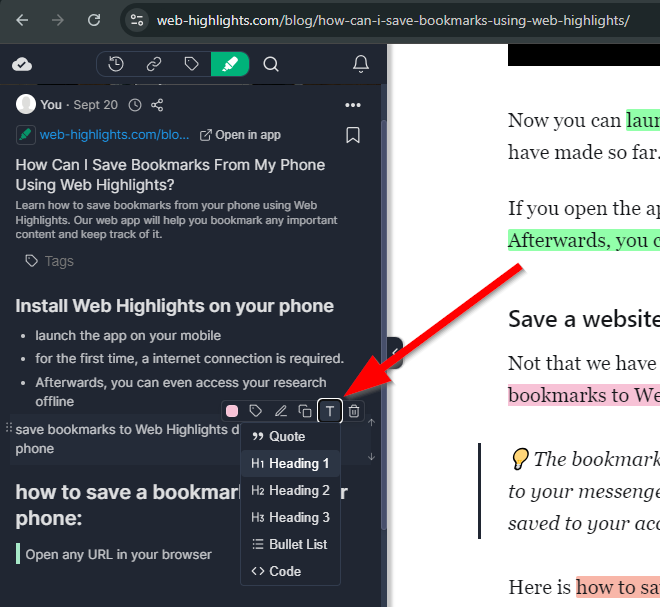Open the links tab in sidebar toolbar
Screen dimensions: 660x607
[x=154, y=64]
